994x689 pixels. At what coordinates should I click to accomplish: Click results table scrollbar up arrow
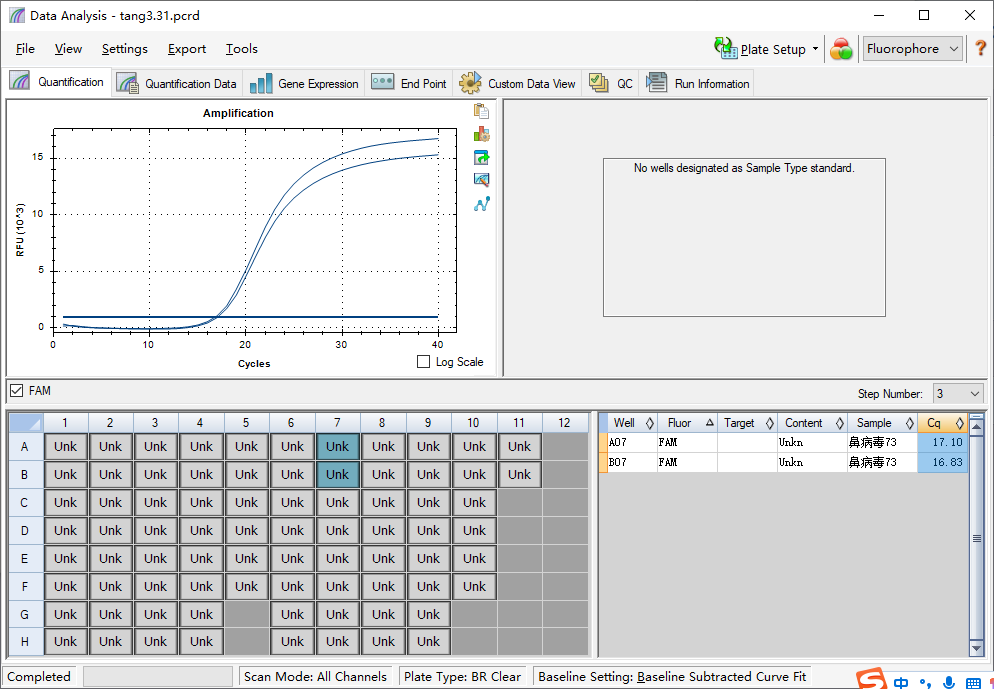[977, 427]
